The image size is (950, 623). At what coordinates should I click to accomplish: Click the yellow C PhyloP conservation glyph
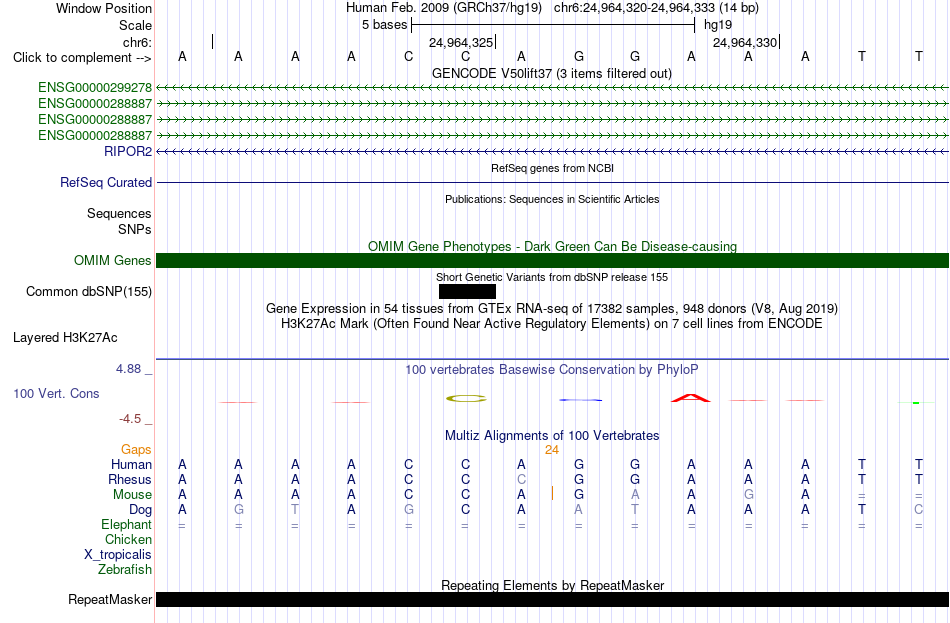[x=466, y=398]
